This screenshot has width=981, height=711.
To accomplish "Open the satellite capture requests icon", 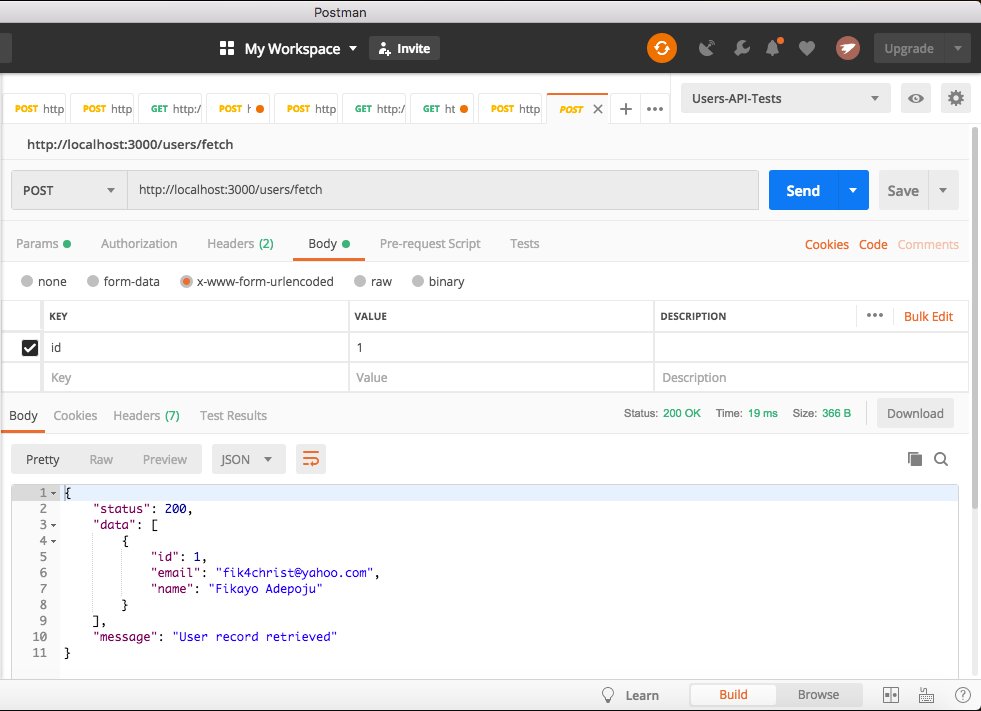I will 707,48.
